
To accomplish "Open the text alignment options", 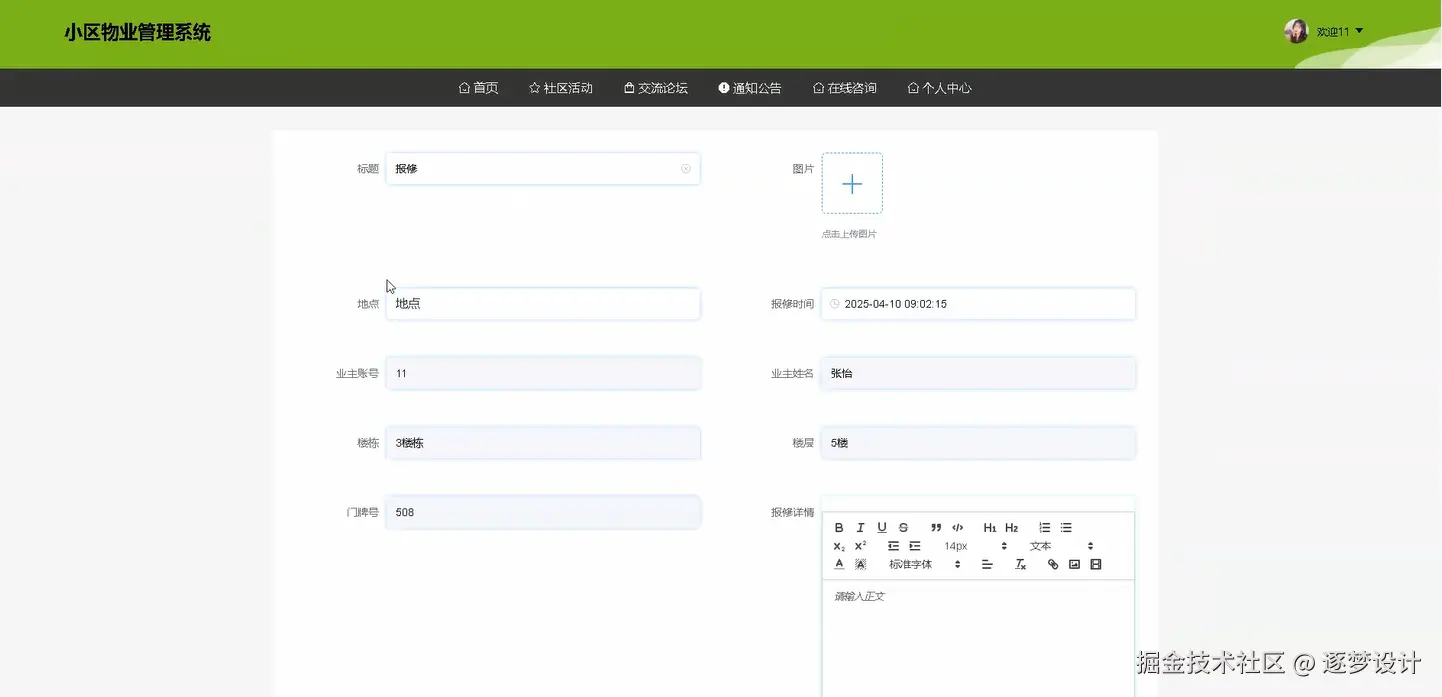I will pyautogui.click(x=987, y=564).
